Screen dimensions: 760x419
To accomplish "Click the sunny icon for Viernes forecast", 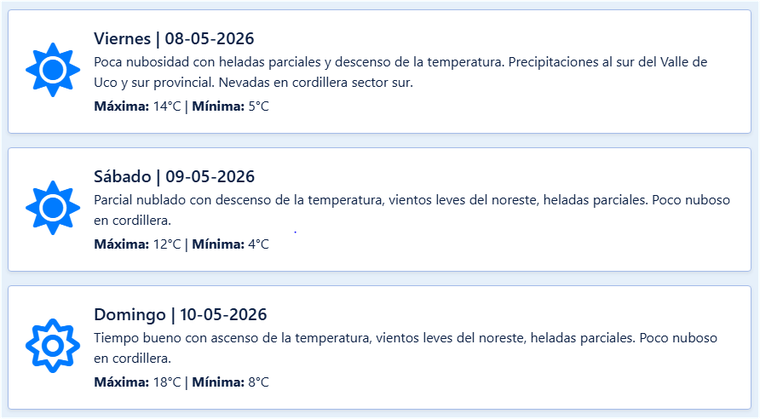I will pyautogui.click(x=53, y=70).
